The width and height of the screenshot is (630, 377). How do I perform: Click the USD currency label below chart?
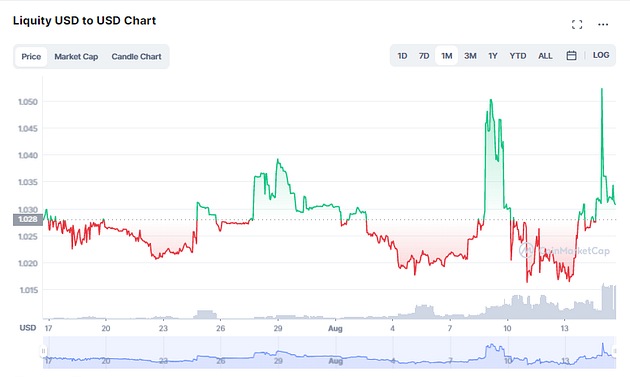tap(28, 328)
